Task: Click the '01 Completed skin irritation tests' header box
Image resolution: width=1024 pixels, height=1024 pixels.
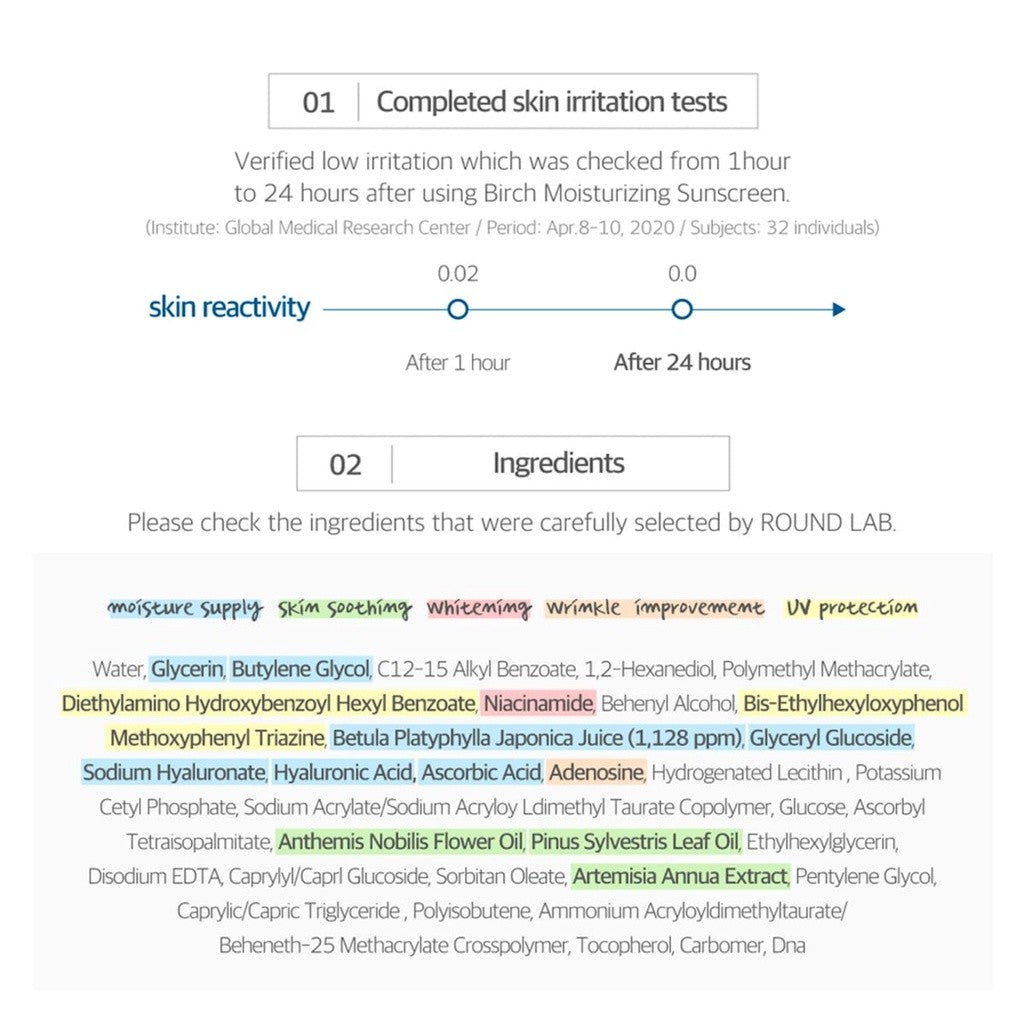Action: coord(513,101)
